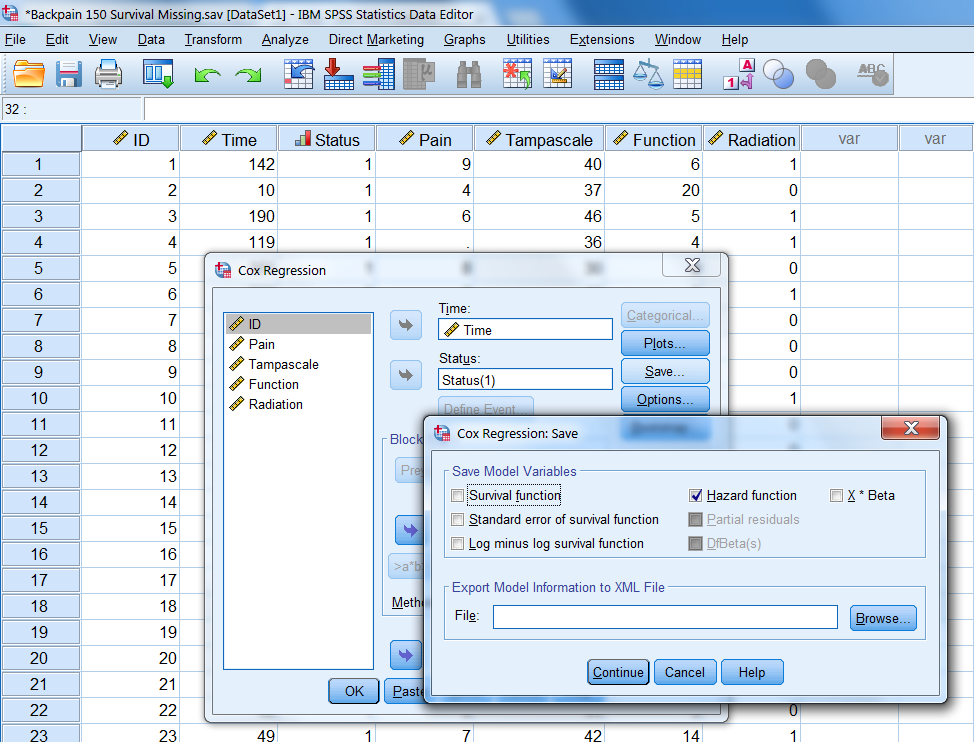
Task: Click the XML export File text field
Action: coord(664,618)
